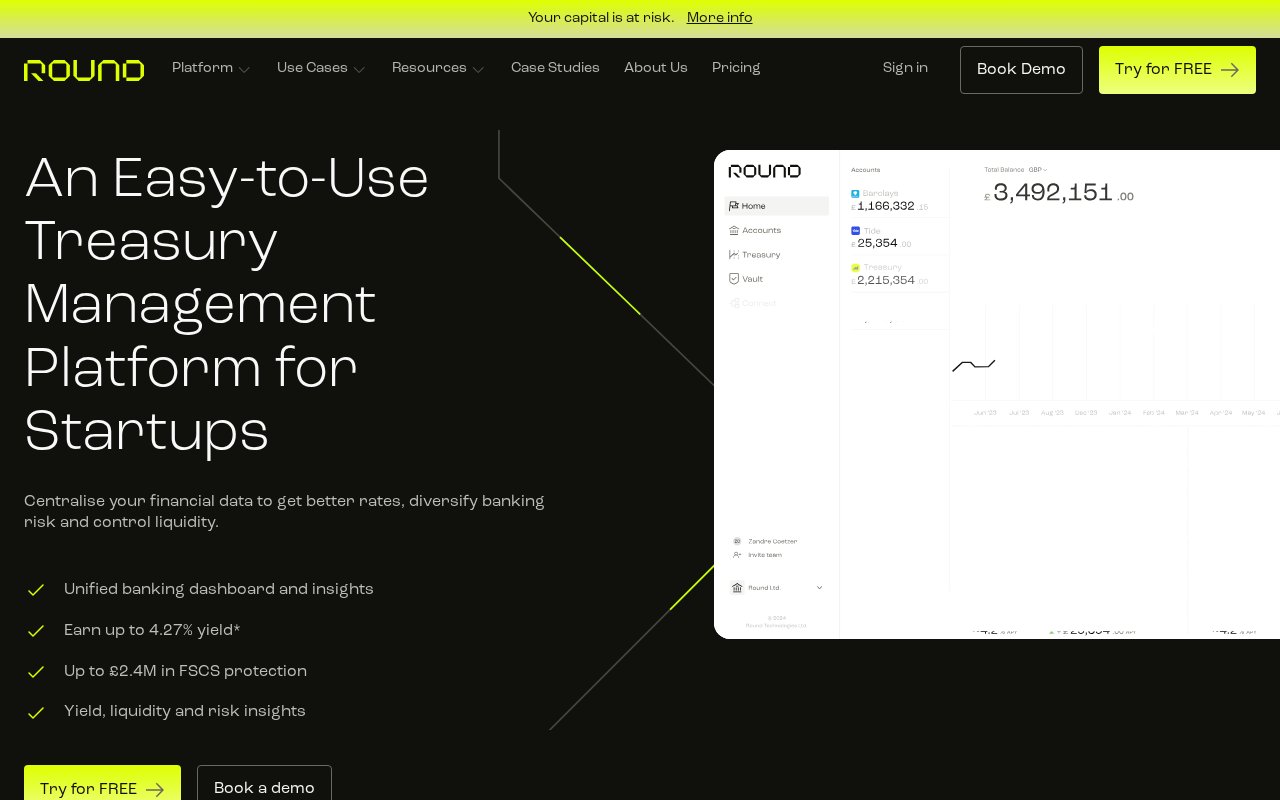Click the 'Up to £2.4M in FSCS protection' text

(185, 672)
